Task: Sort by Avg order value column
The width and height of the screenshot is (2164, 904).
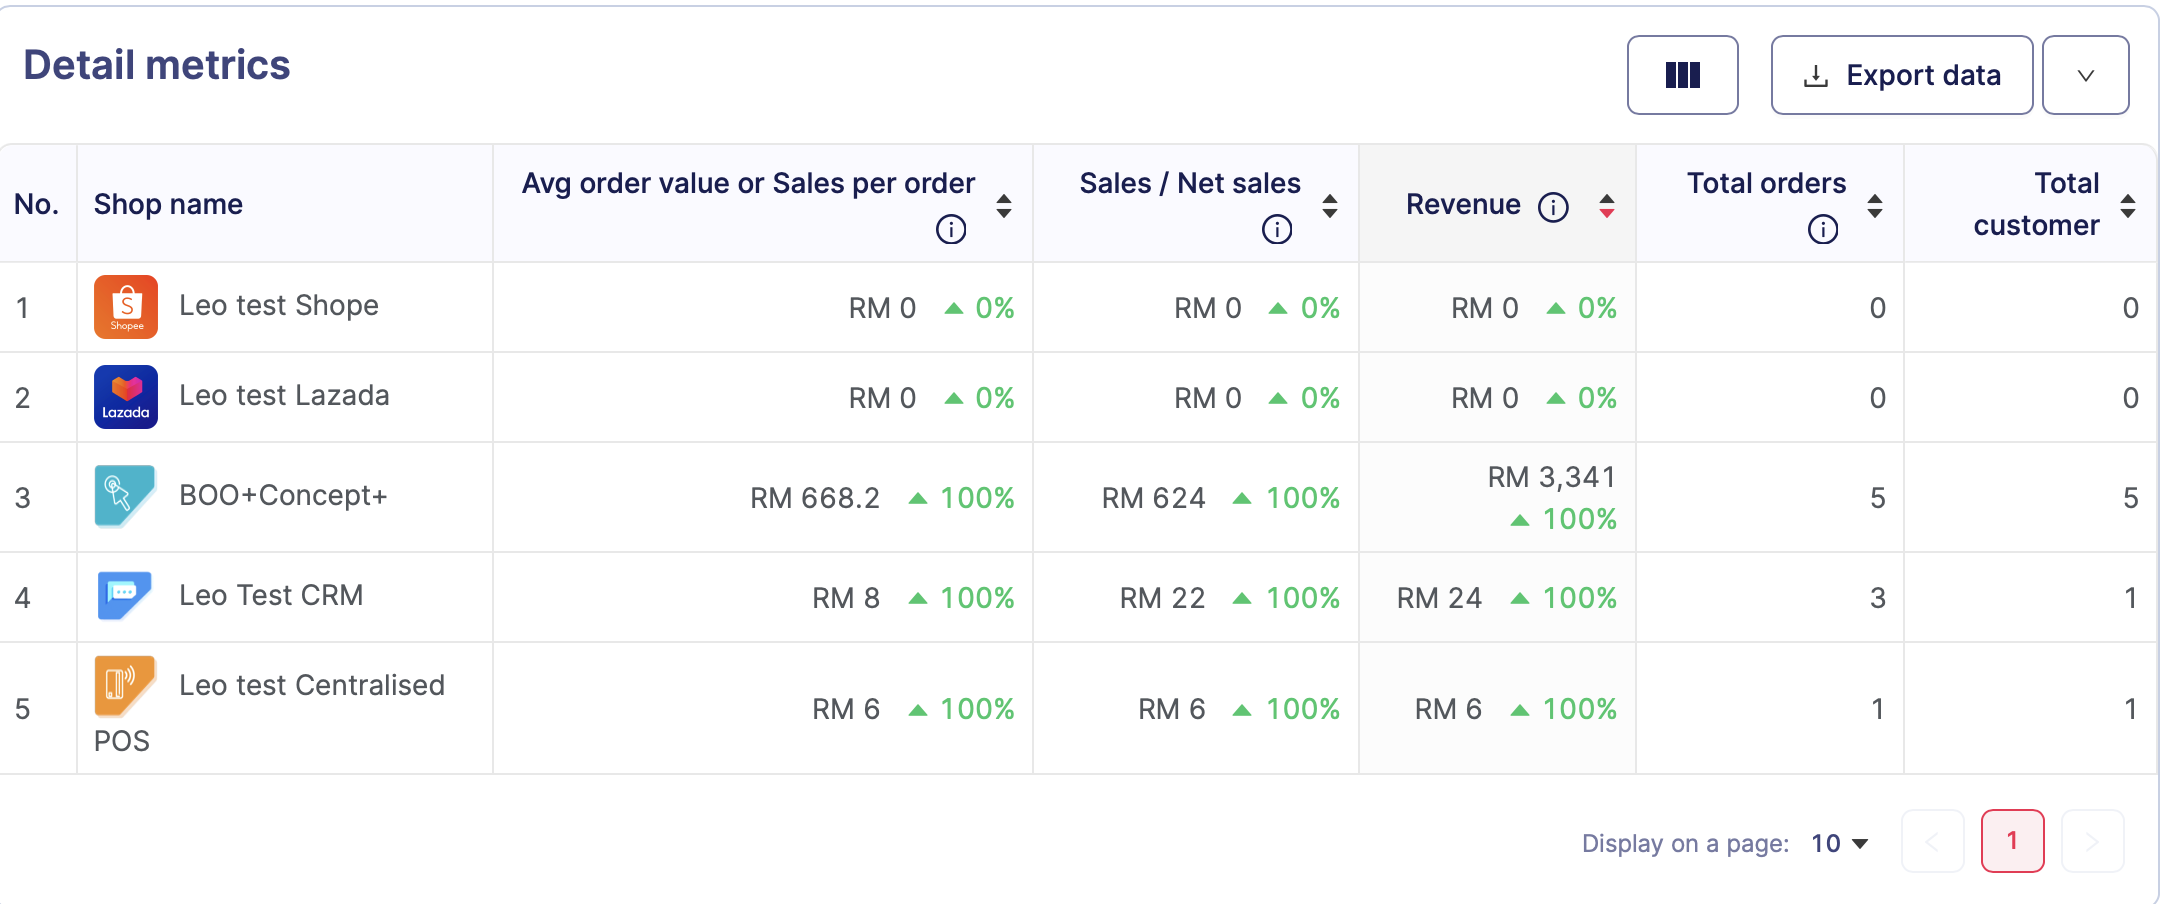Action: point(1004,206)
